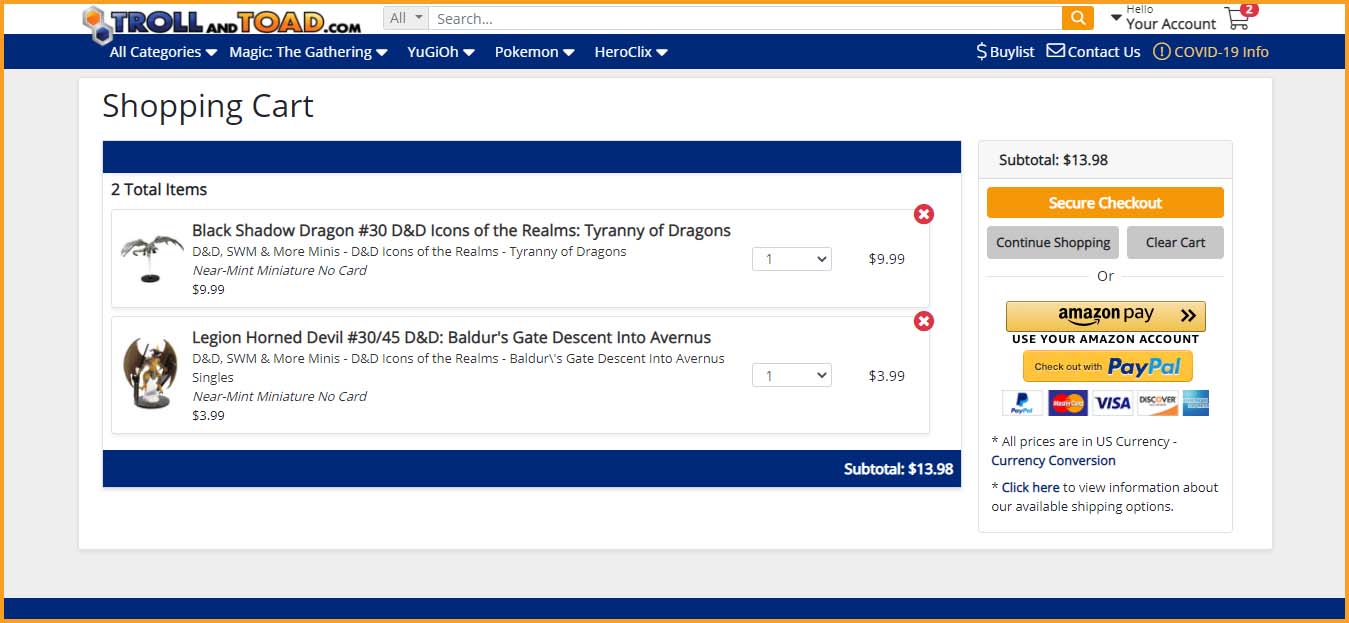Viewport: 1349px width, 623px height.
Task: Click the Black Shadow Dragon thumbnail
Action: (x=151, y=258)
